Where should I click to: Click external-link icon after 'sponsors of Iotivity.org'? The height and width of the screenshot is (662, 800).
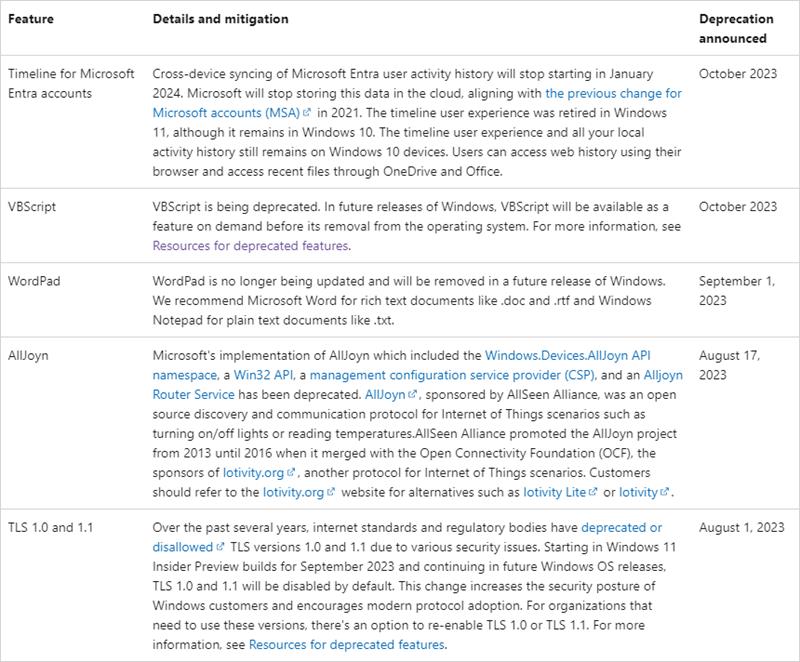pyautogui.click(x=291, y=472)
